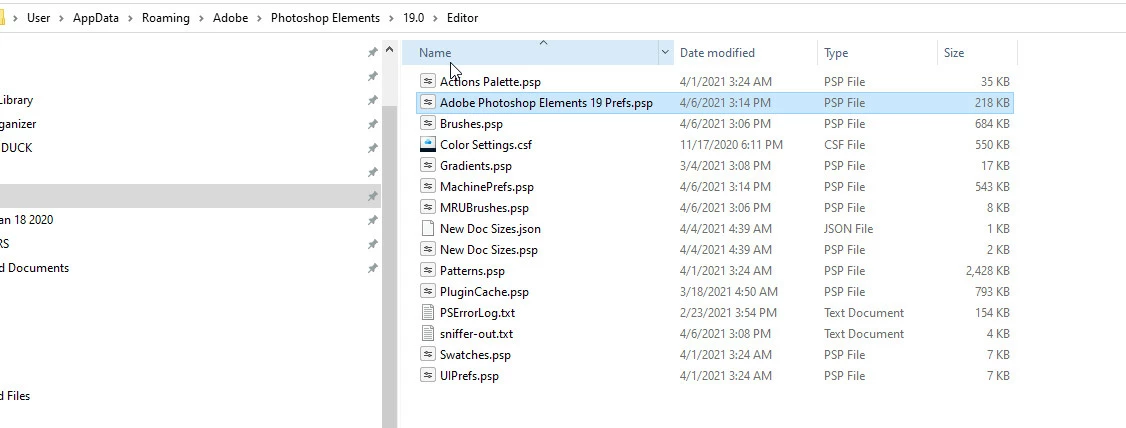Expand breadcrumb chevron after Photoshop Elements
1126x428 pixels.
coord(391,18)
